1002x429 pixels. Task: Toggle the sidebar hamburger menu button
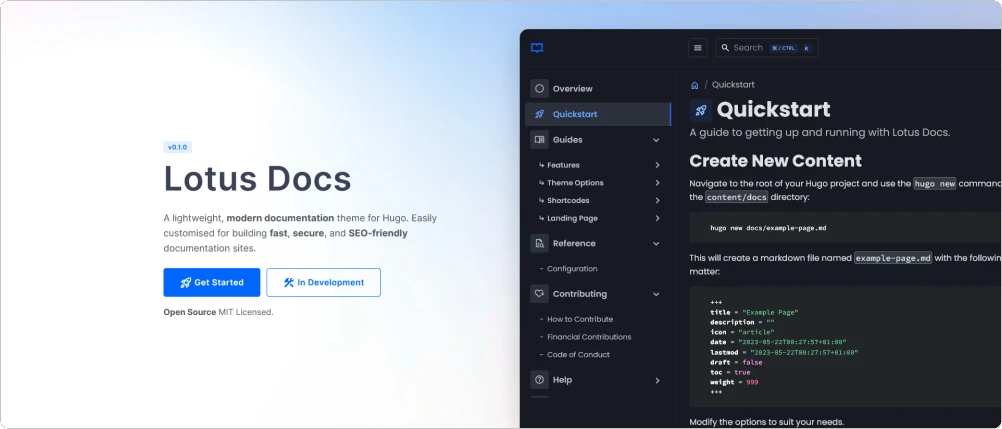coord(698,48)
